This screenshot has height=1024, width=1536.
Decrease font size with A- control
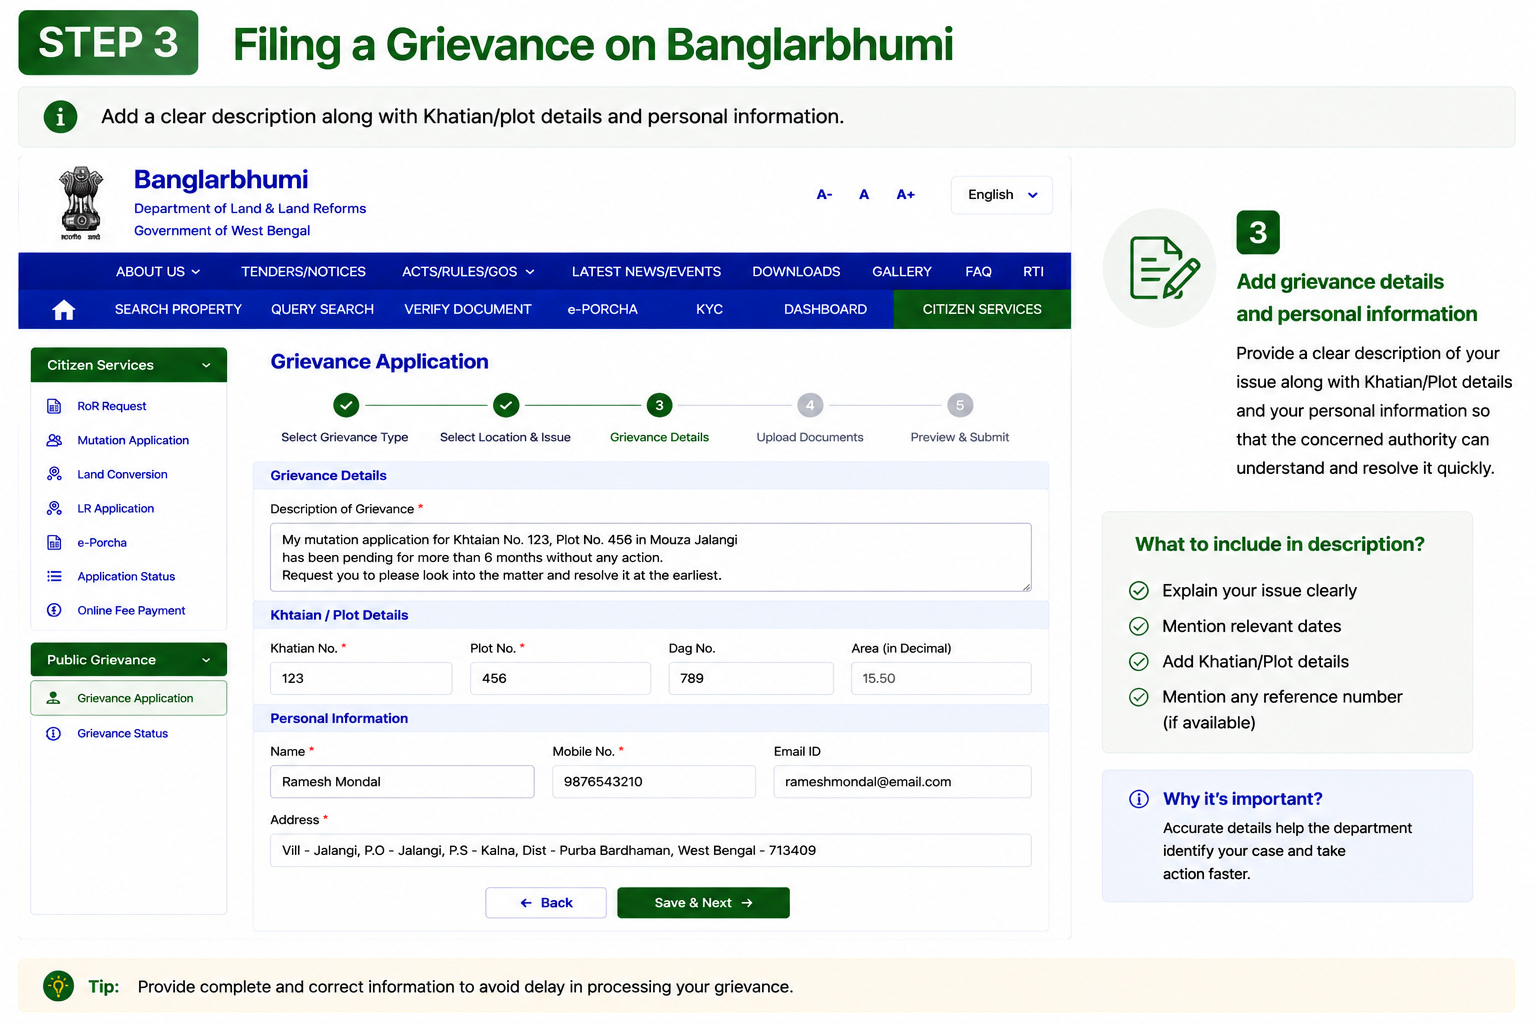coord(824,195)
